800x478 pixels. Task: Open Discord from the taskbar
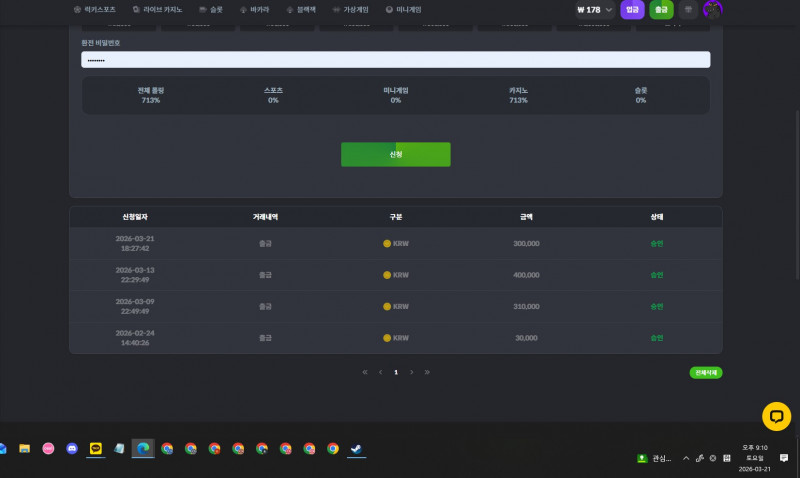pos(72,449)
